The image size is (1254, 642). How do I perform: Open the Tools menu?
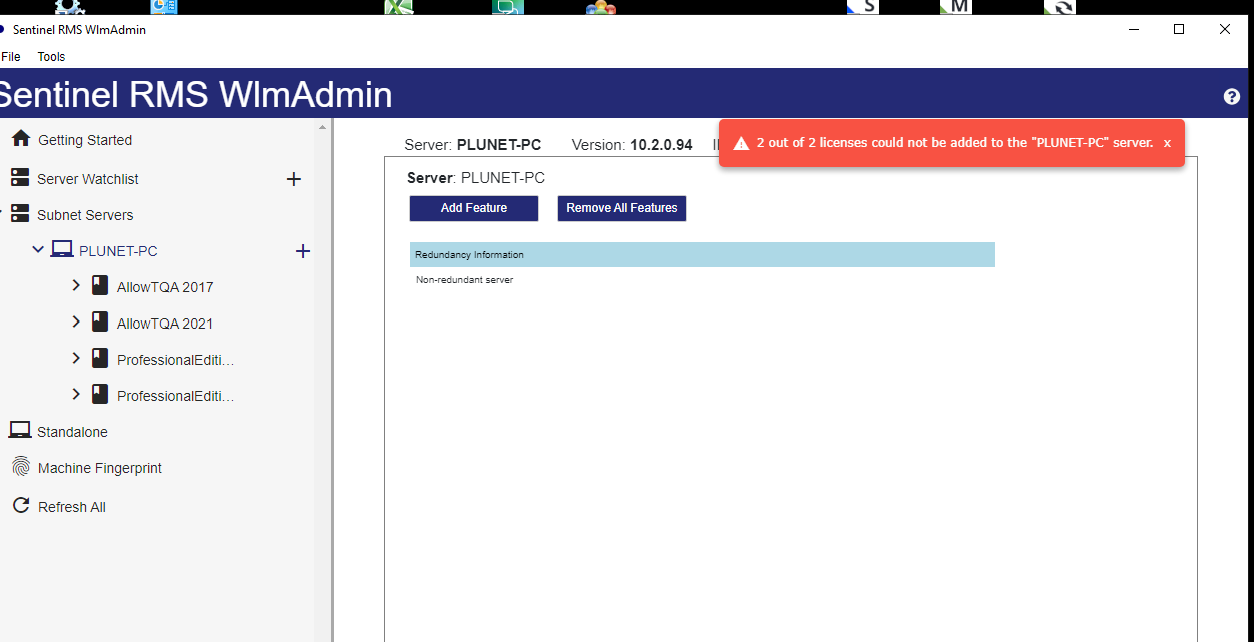pyautogui.click(x=50, y=56)
